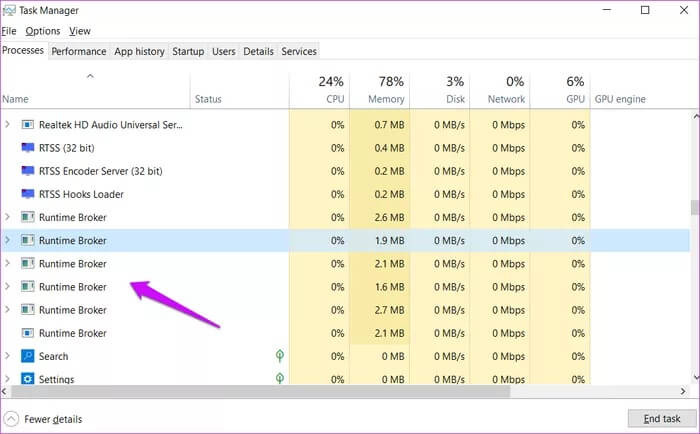Click the vertical scrollbar up arrow

click(x=695, y=117)
